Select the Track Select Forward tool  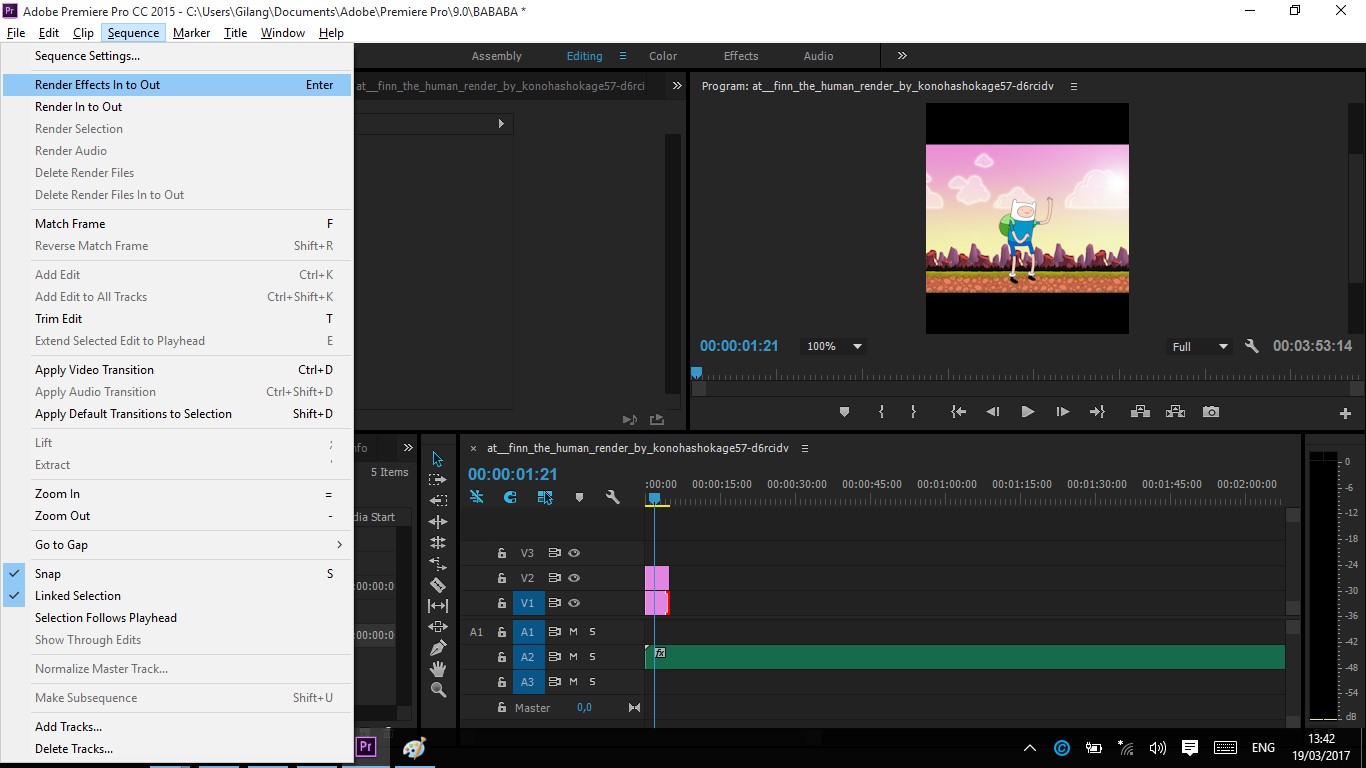(437, 480)
